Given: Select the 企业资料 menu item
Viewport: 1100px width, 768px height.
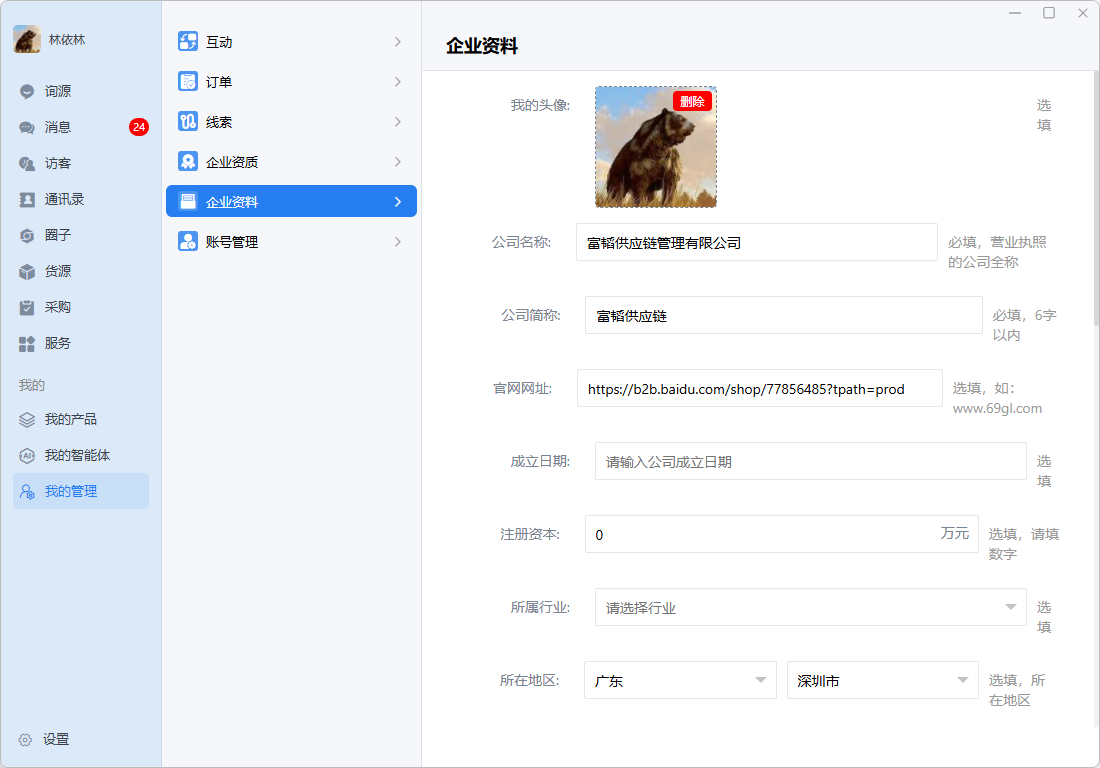Looking at the screenshot, I should [x=291, y=201].
